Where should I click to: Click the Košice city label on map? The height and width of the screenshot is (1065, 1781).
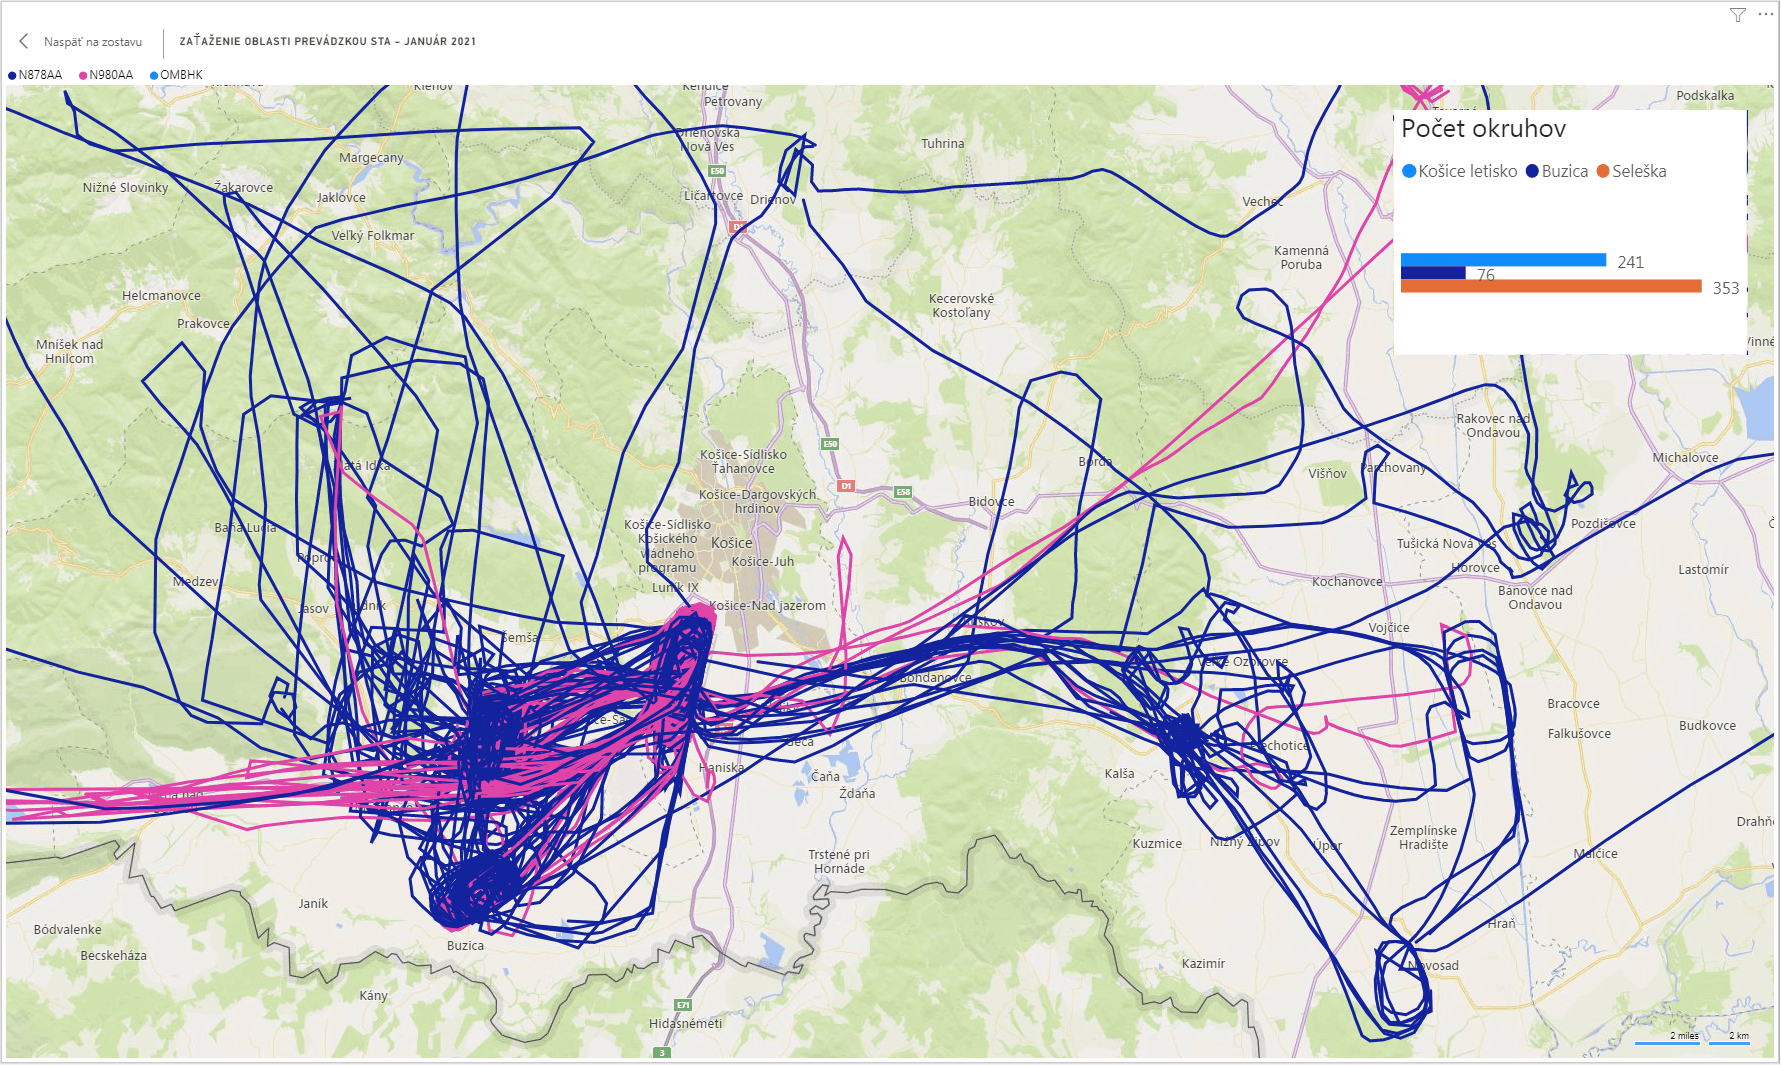pos(731,543)
